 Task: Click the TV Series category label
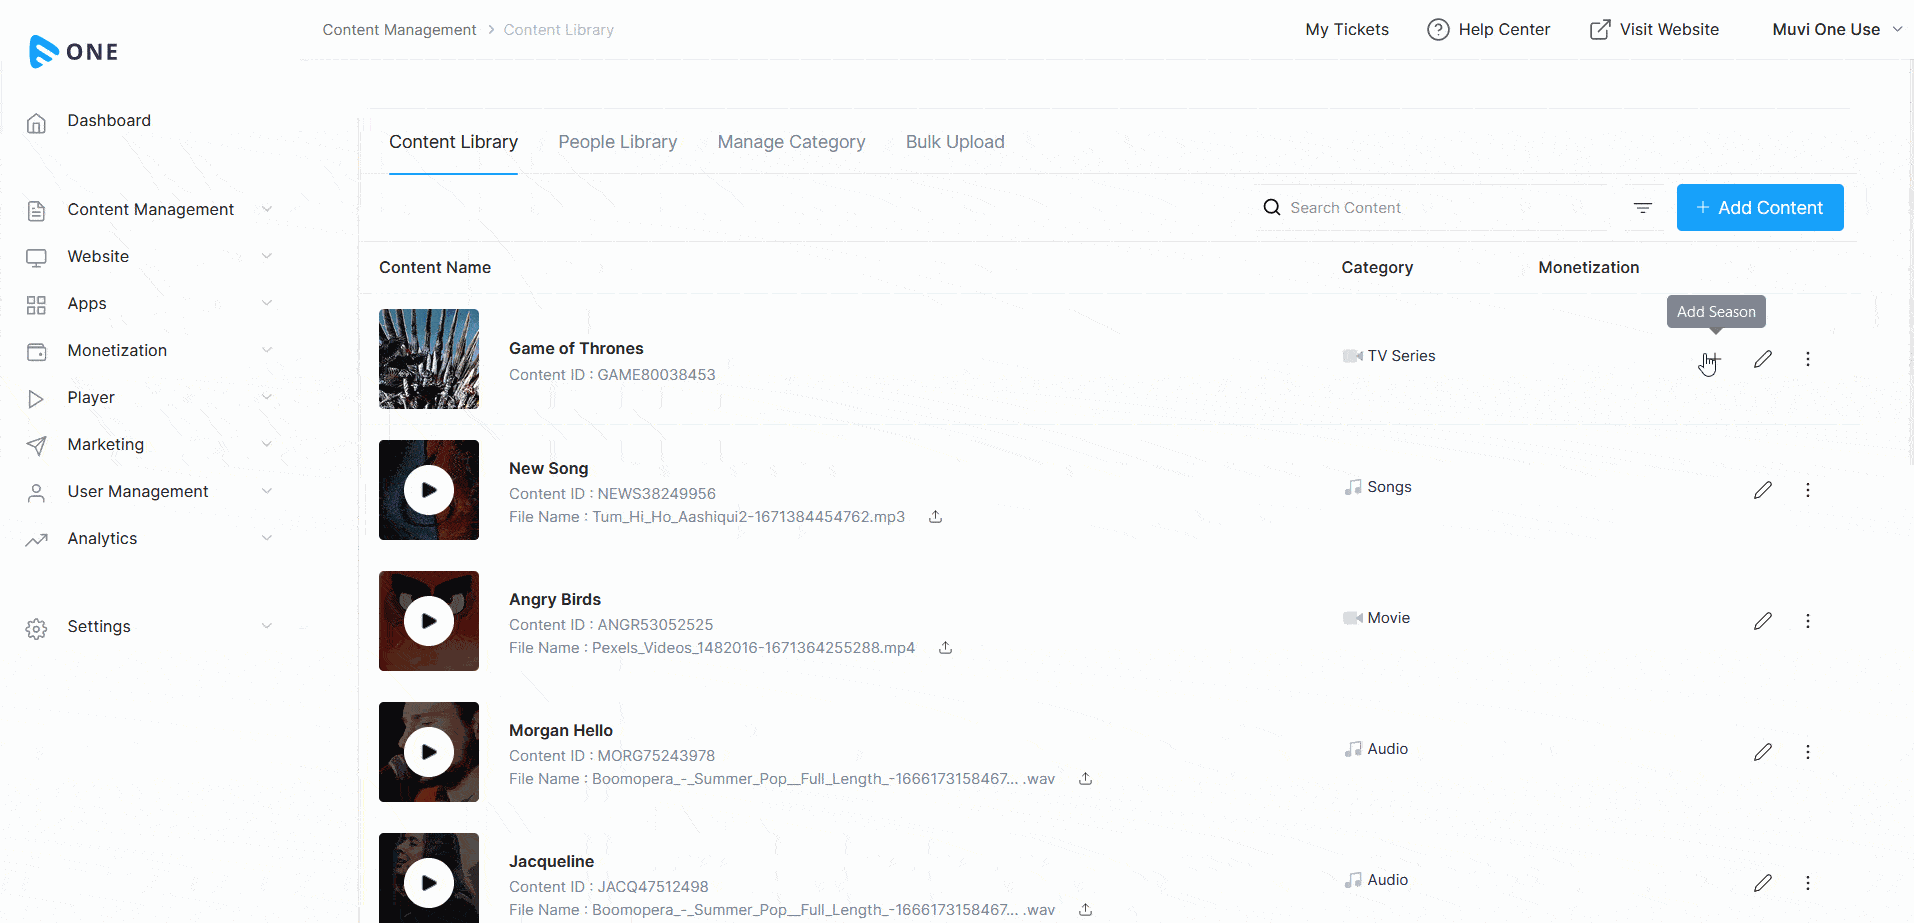click(1401, 356)
